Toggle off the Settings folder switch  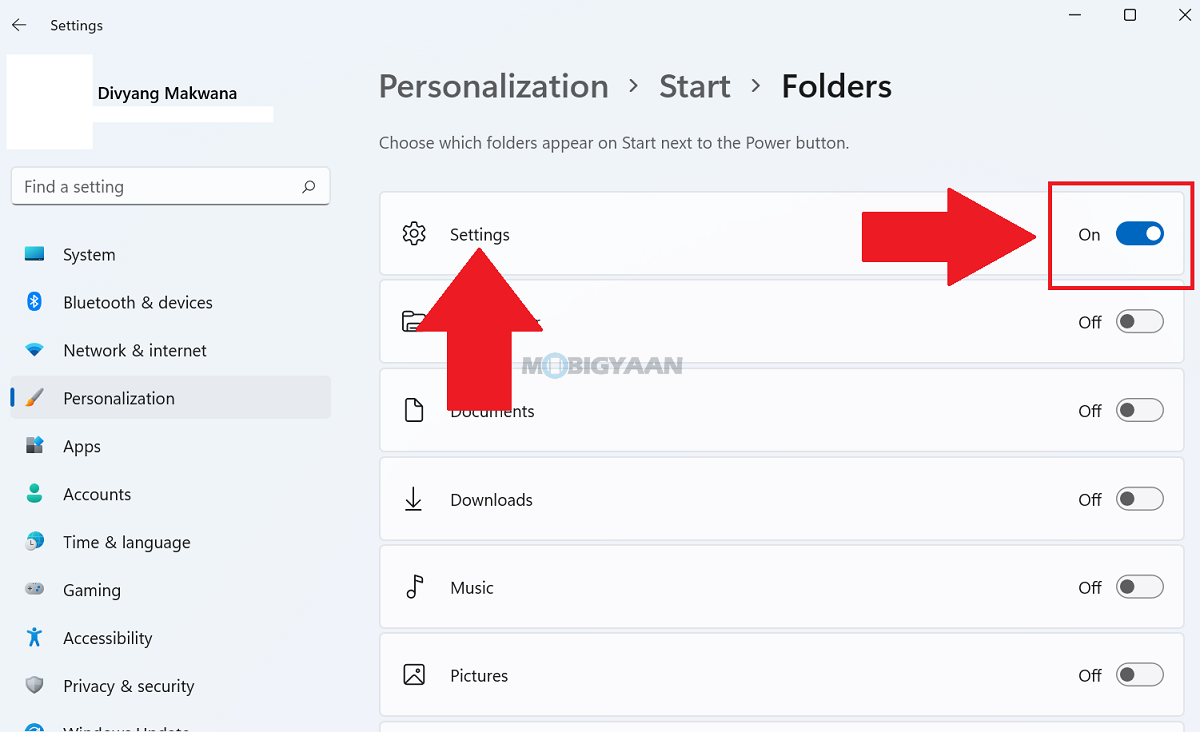pyautogui.click(x=1139, y=233)
